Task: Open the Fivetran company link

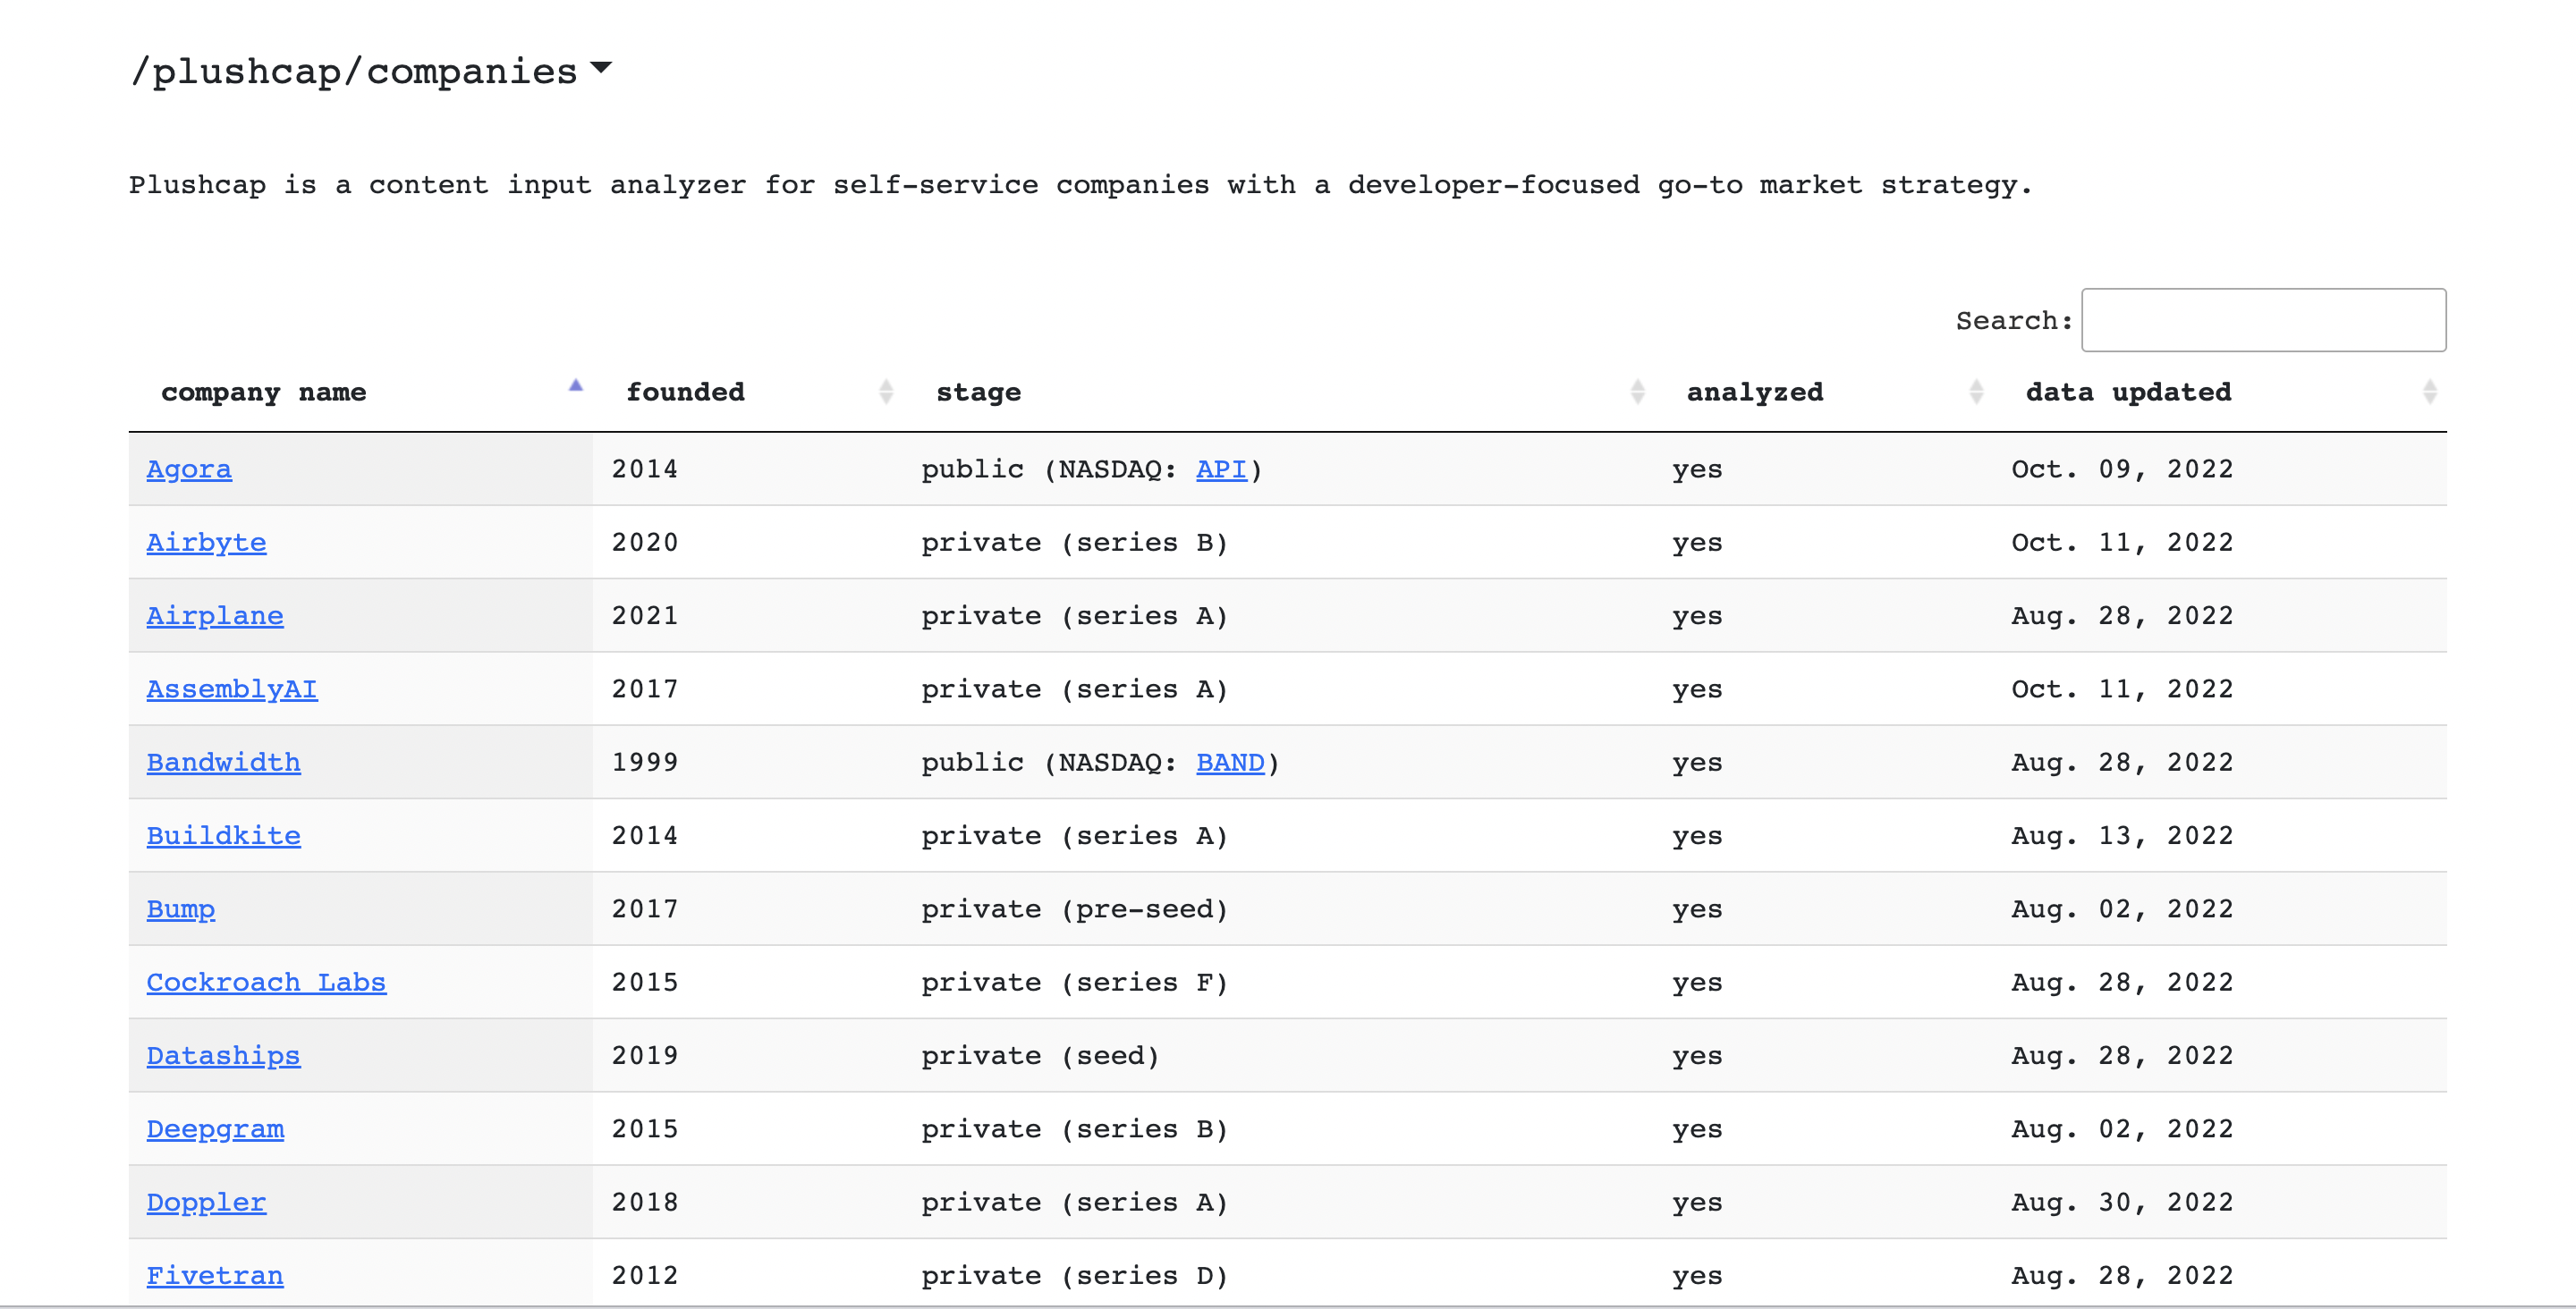Action: tap(215, 1275)
